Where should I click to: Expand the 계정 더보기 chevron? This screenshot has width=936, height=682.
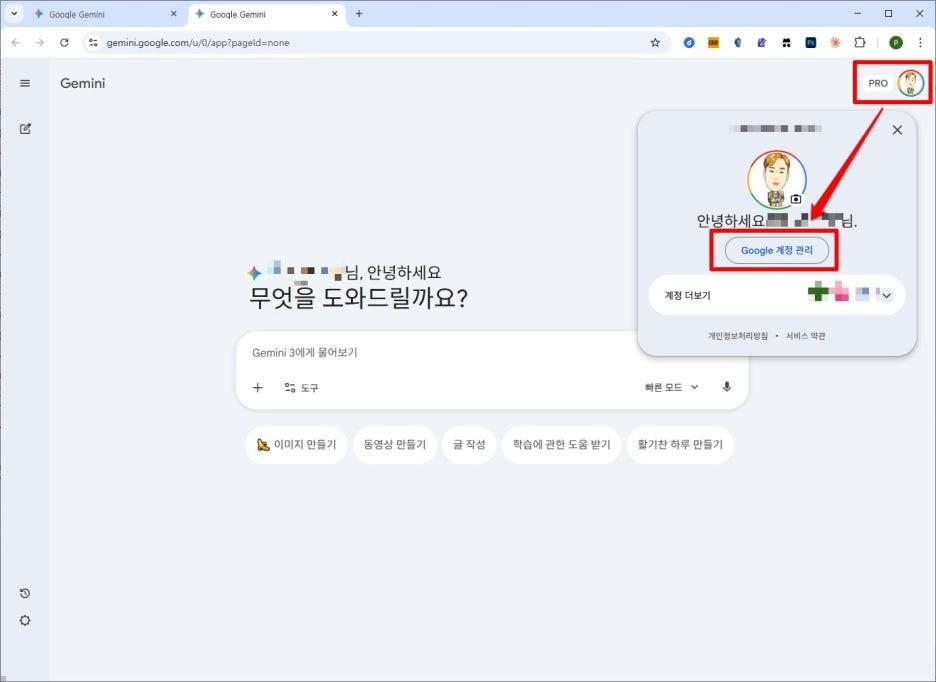pos(886,295)
